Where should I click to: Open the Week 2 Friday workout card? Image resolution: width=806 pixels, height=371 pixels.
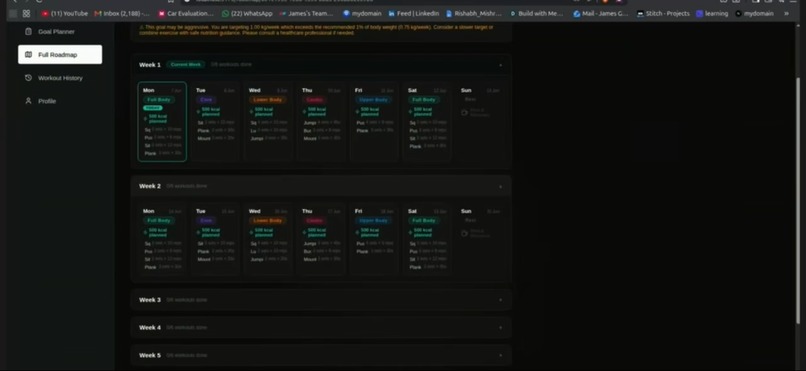point(374,239)
